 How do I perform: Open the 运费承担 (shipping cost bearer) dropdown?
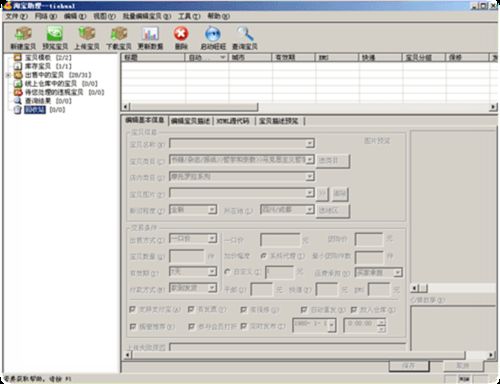click(x=397, y=273)
